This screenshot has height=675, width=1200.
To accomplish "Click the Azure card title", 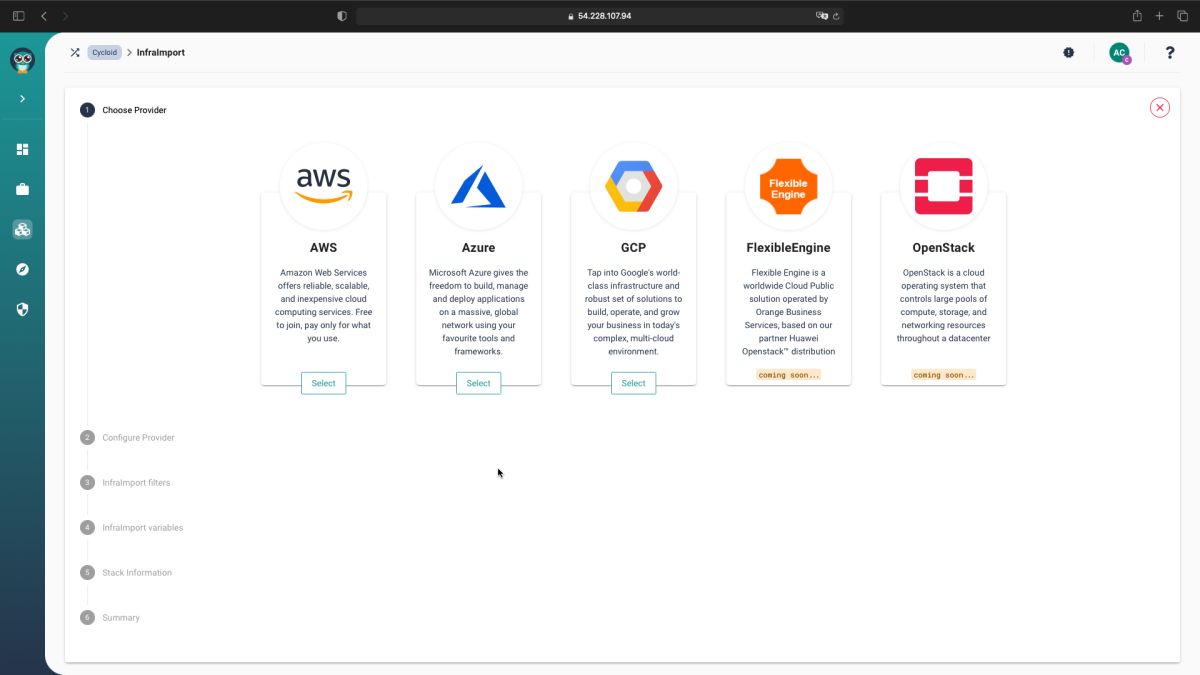I will tap(478, 247).
